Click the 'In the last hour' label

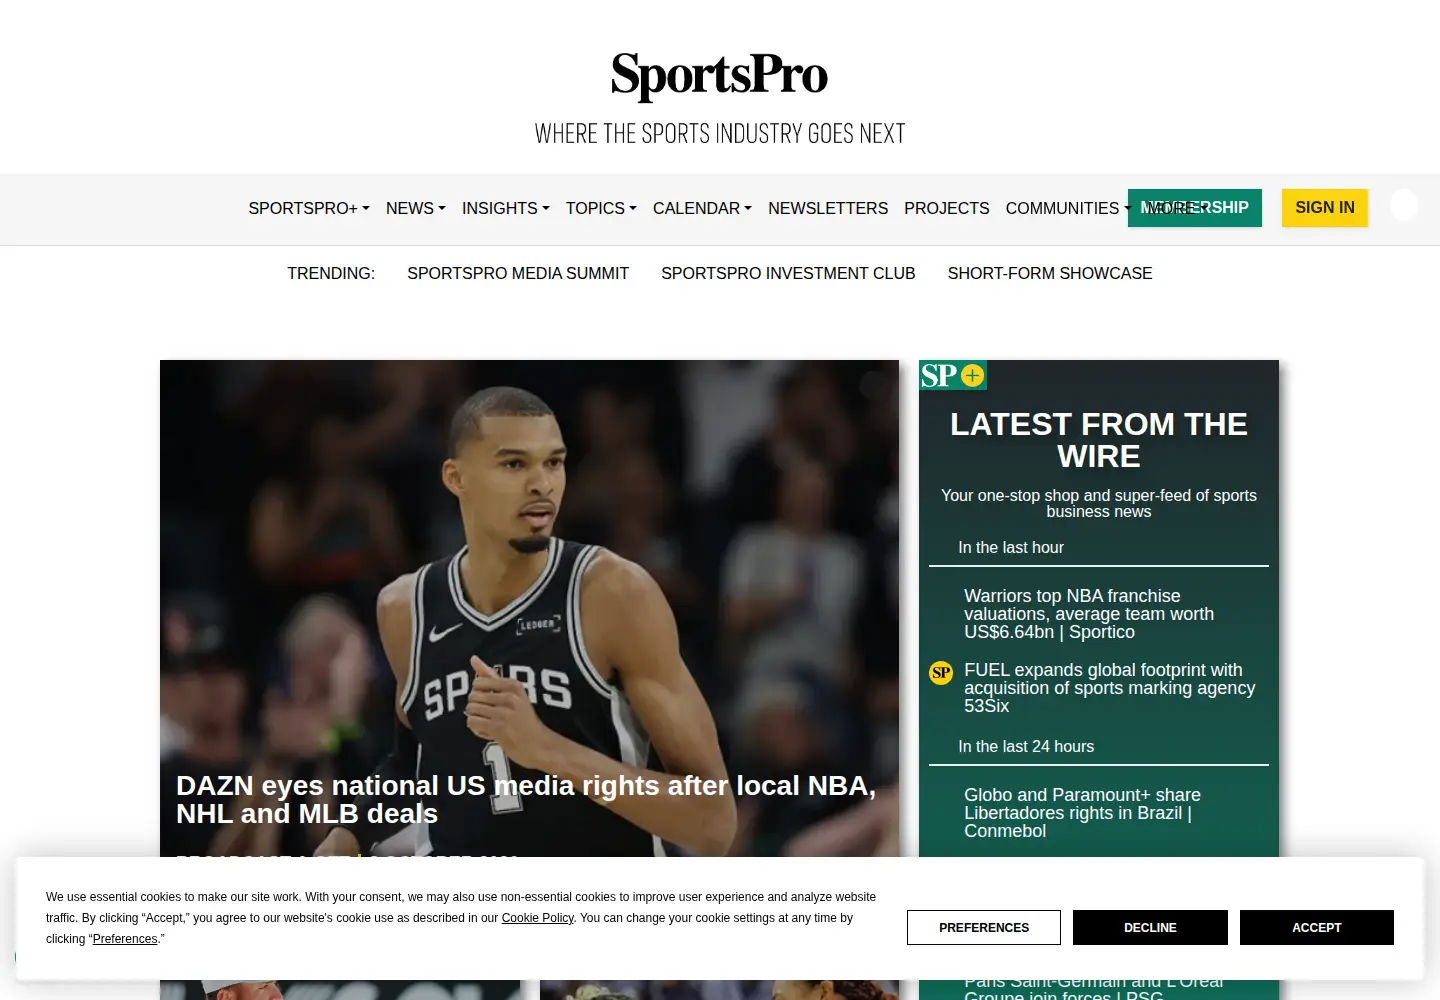pyautogui.click(x=1011, y=548)
